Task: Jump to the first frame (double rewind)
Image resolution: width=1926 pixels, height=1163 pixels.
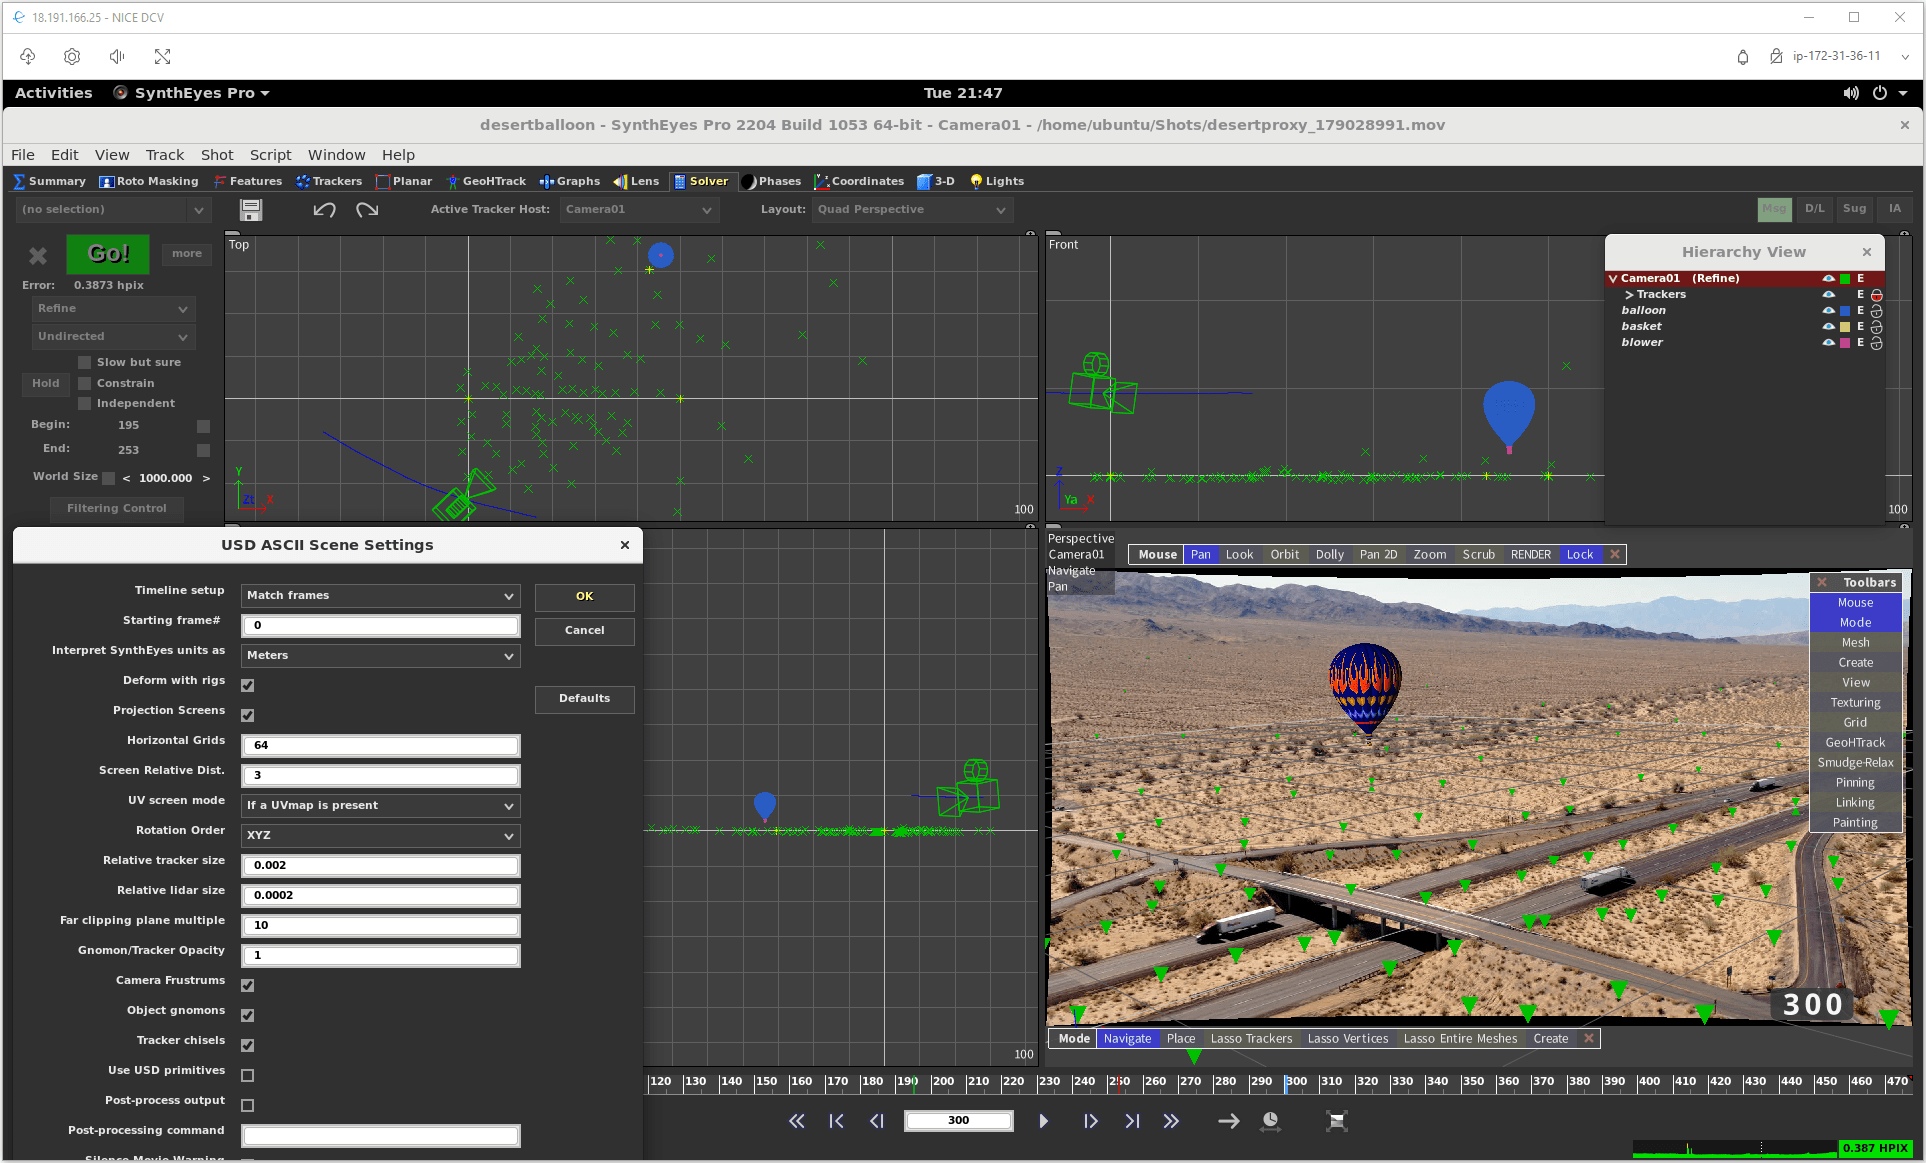Action: pyautogui.click(x=796, y=1121)
